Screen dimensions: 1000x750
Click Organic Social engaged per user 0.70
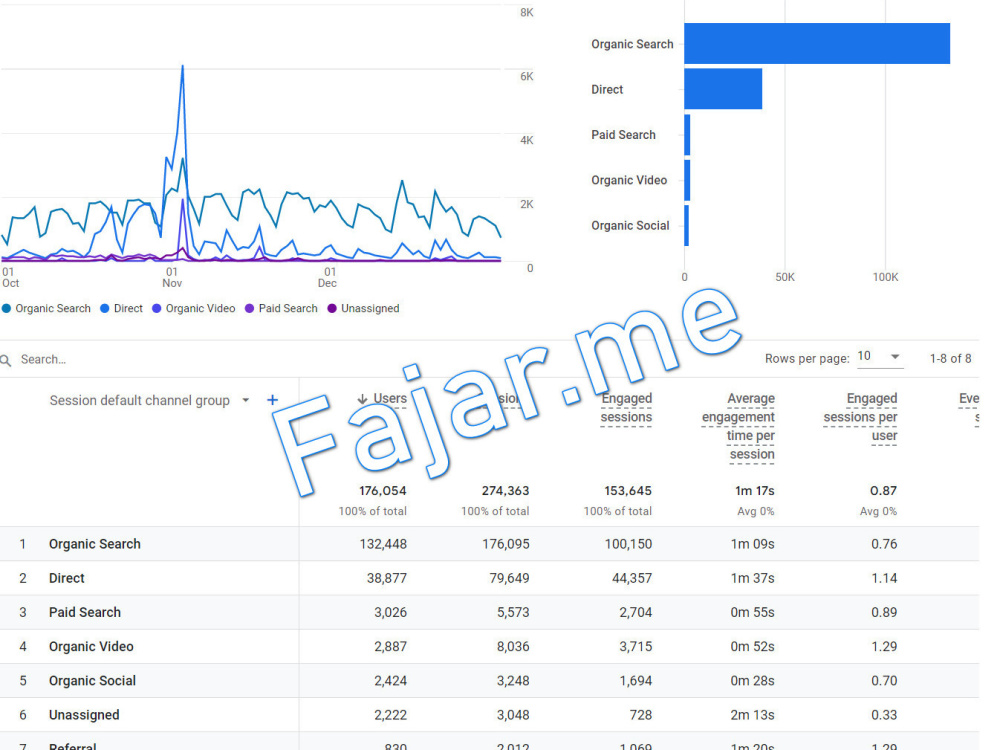coord(884,681)
